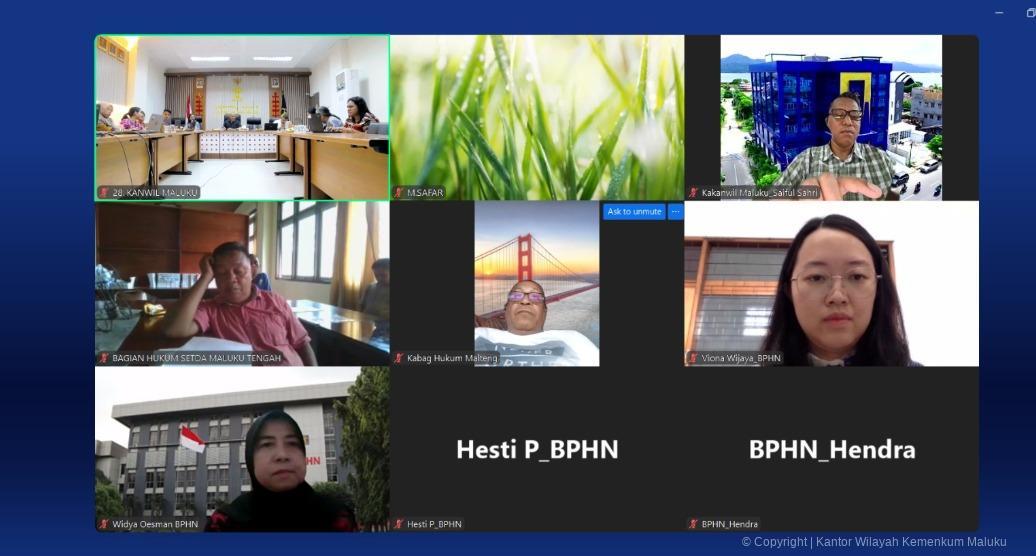Open the three-dot more options menu
Image resolution: width=1036 pixels, height=556 pixels.
[x=675, y=212]
